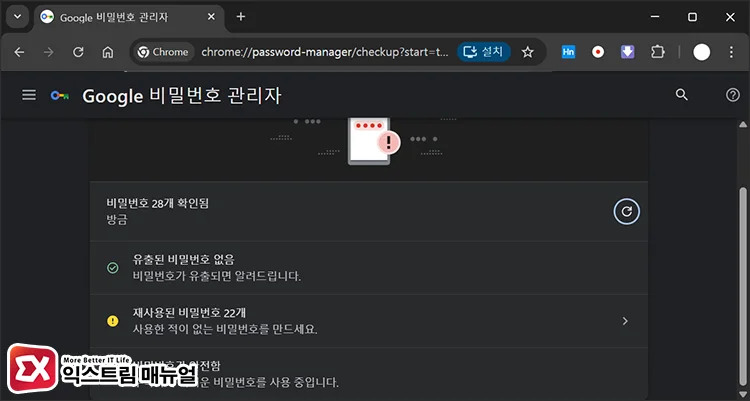Click the red dot recorder extension
750x401 pixels.
click(598, 52)
